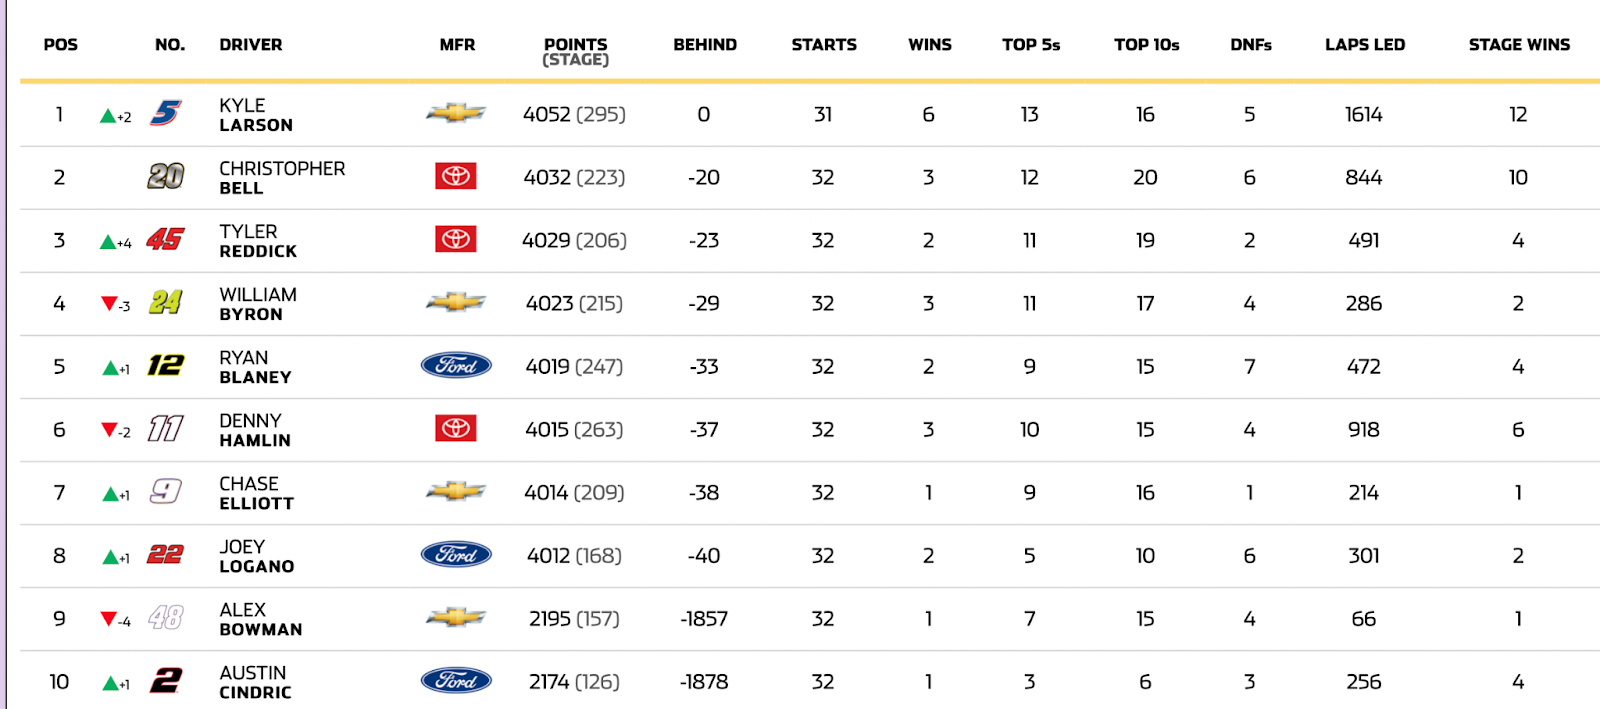
Task: Click the WINS column header
Action: (x=930, y=45)
